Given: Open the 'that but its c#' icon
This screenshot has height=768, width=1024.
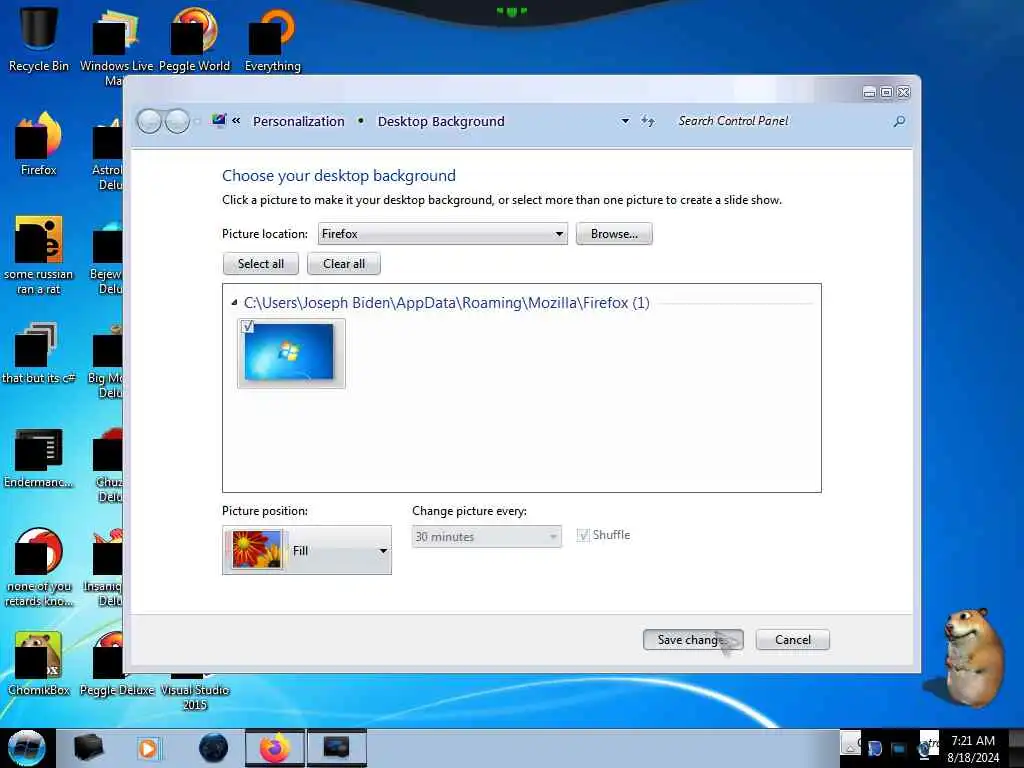Looking at the screenshot, I should (x=39, y=353).
